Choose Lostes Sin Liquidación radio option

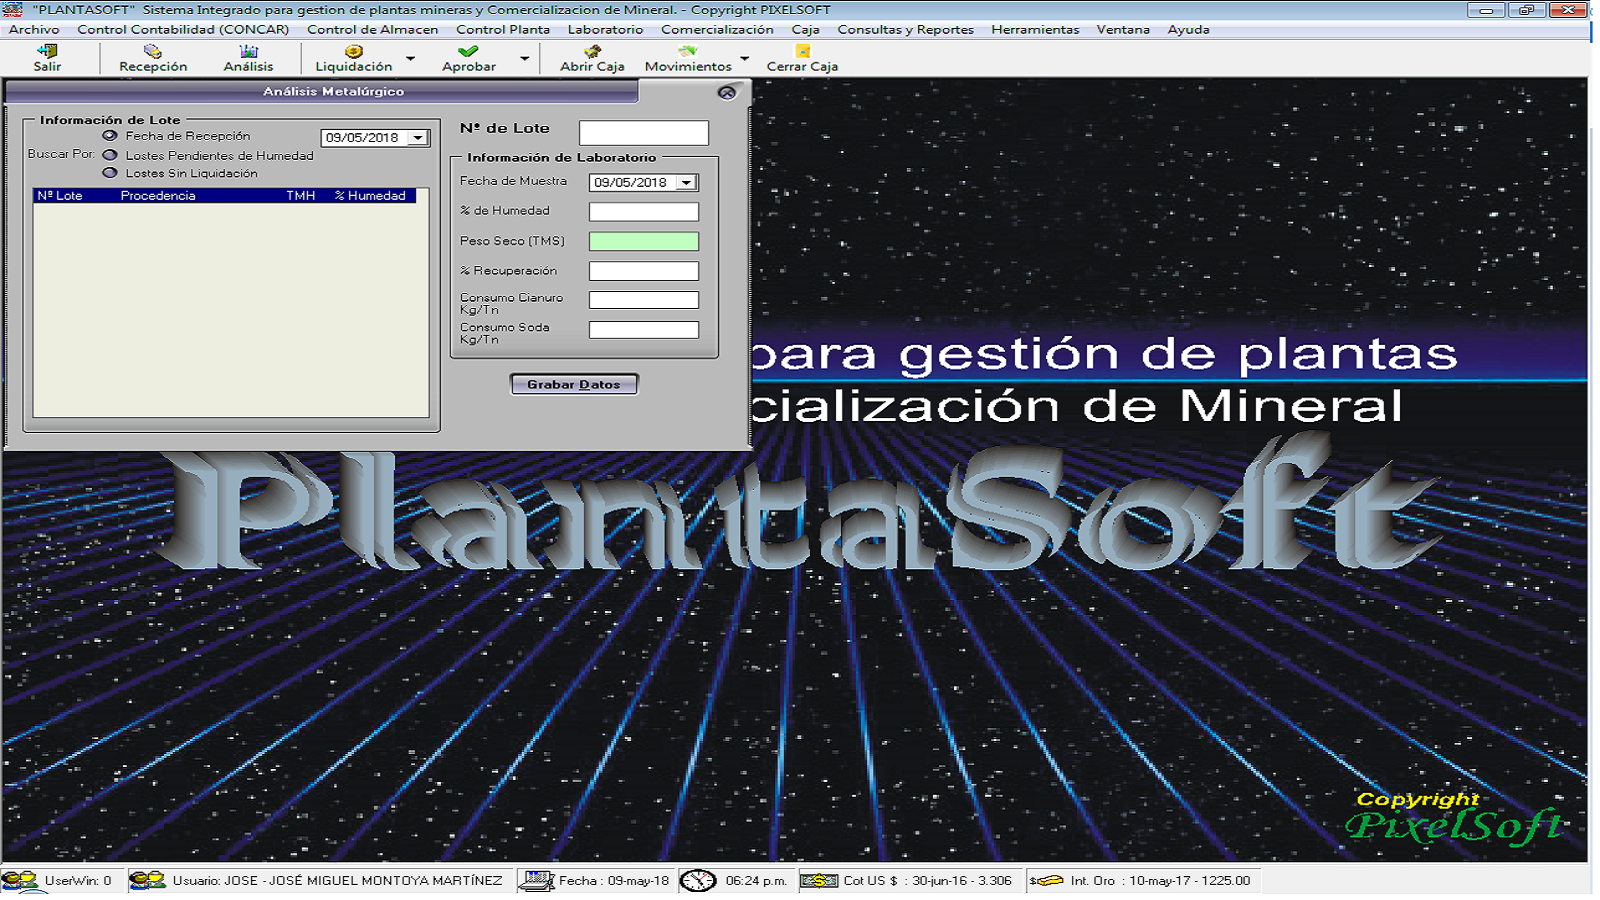pyautogui.click(x=110, y=173)
